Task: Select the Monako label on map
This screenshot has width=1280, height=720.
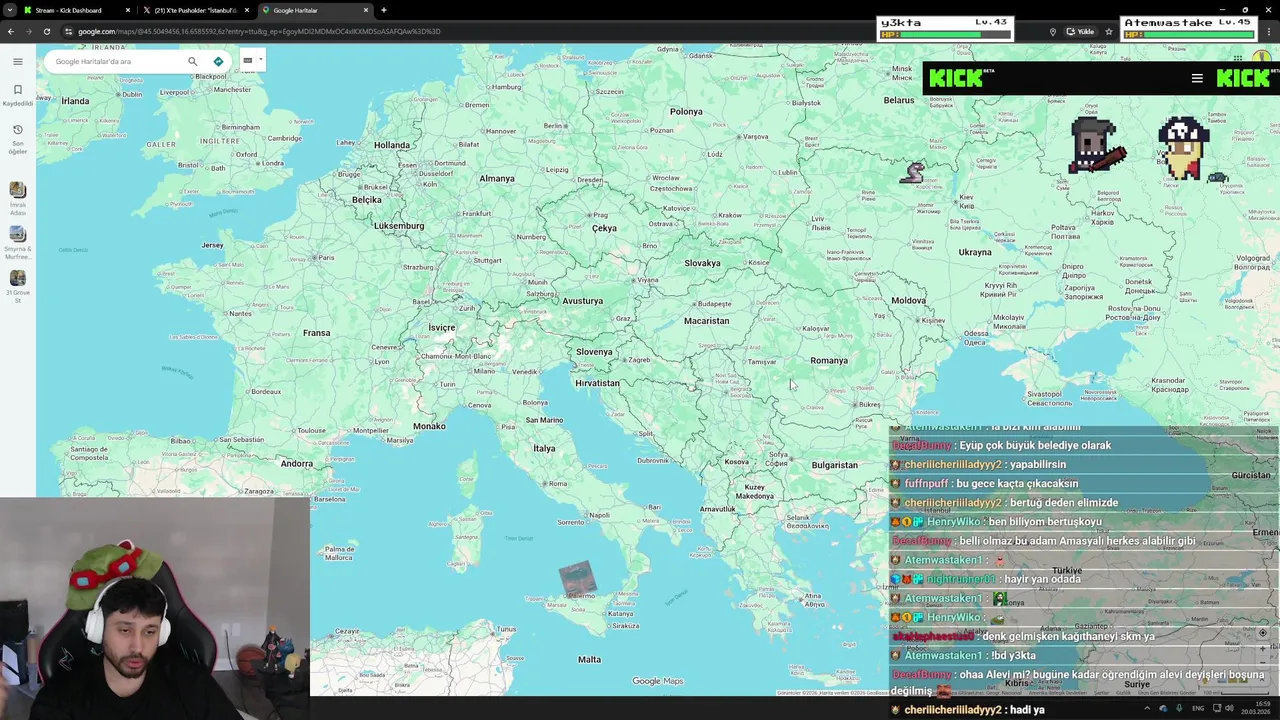Action: [429, 426]
